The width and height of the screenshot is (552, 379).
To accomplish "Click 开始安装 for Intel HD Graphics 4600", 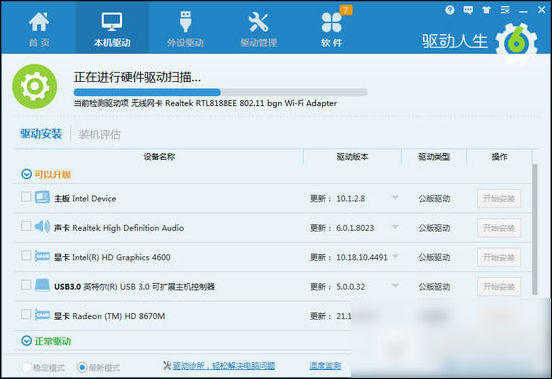I will tap(499, 257).
